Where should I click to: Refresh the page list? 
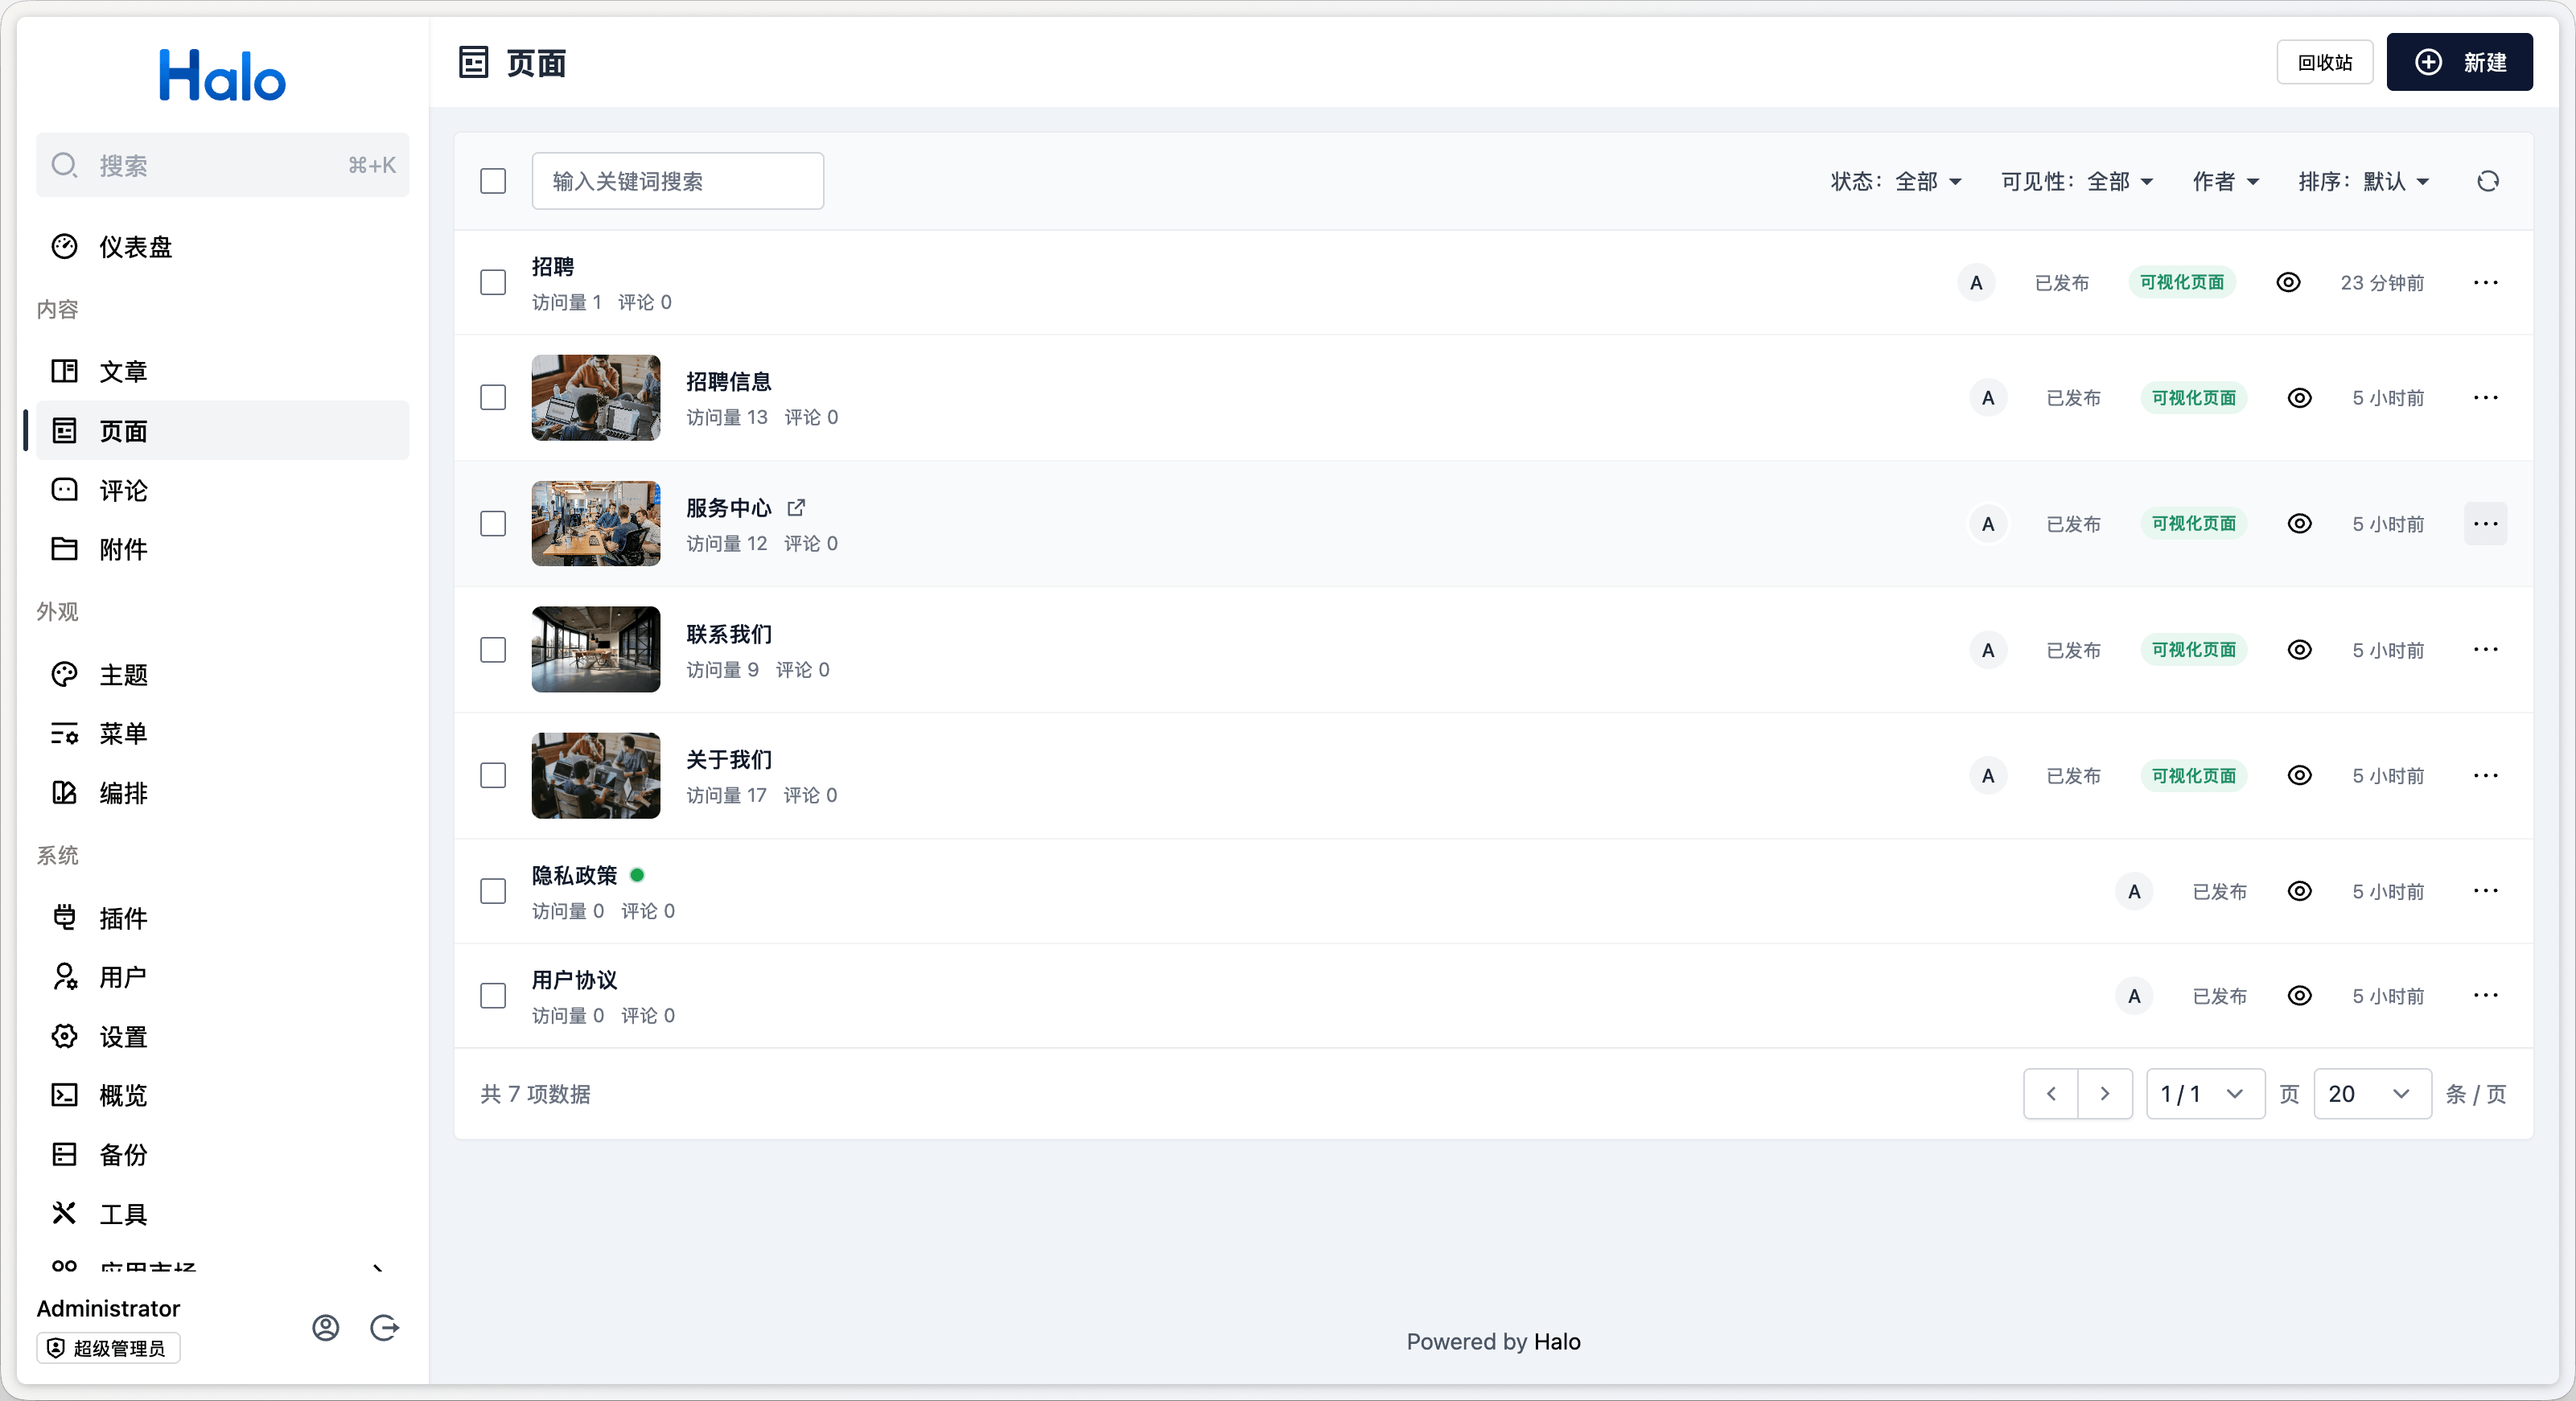2488,181
